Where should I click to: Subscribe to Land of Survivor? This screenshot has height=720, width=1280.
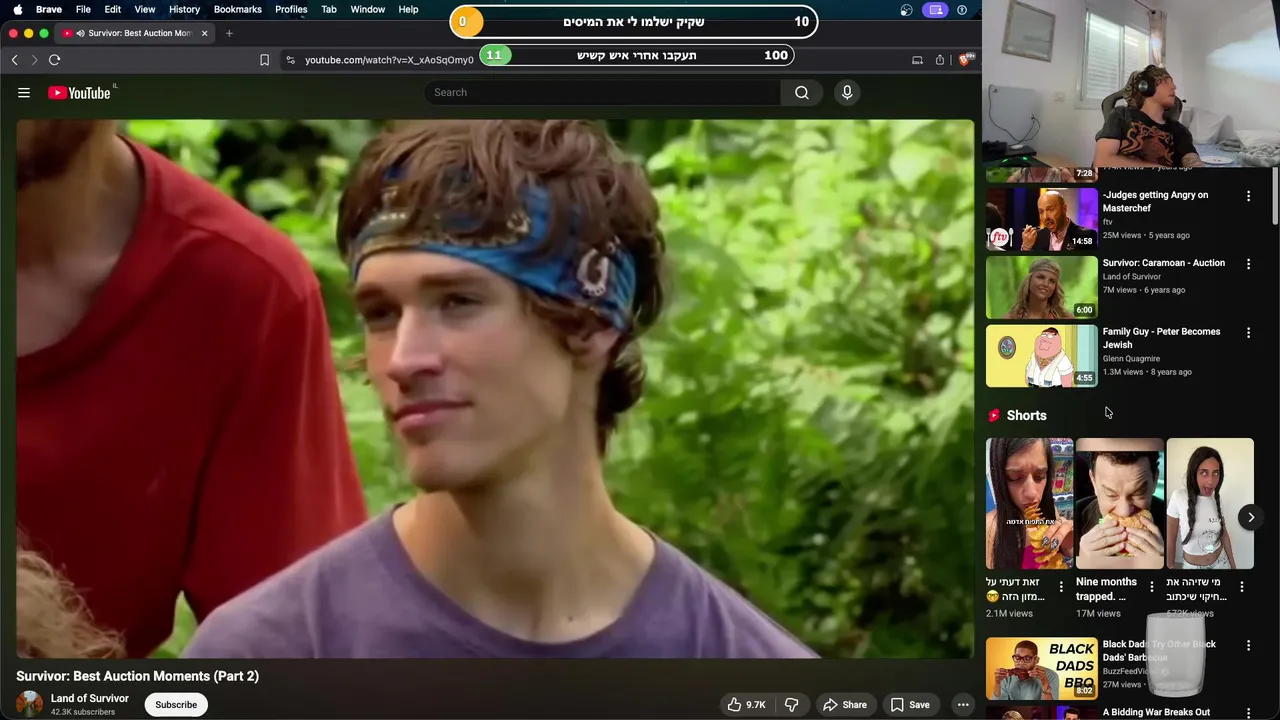(x=176, y=705)
